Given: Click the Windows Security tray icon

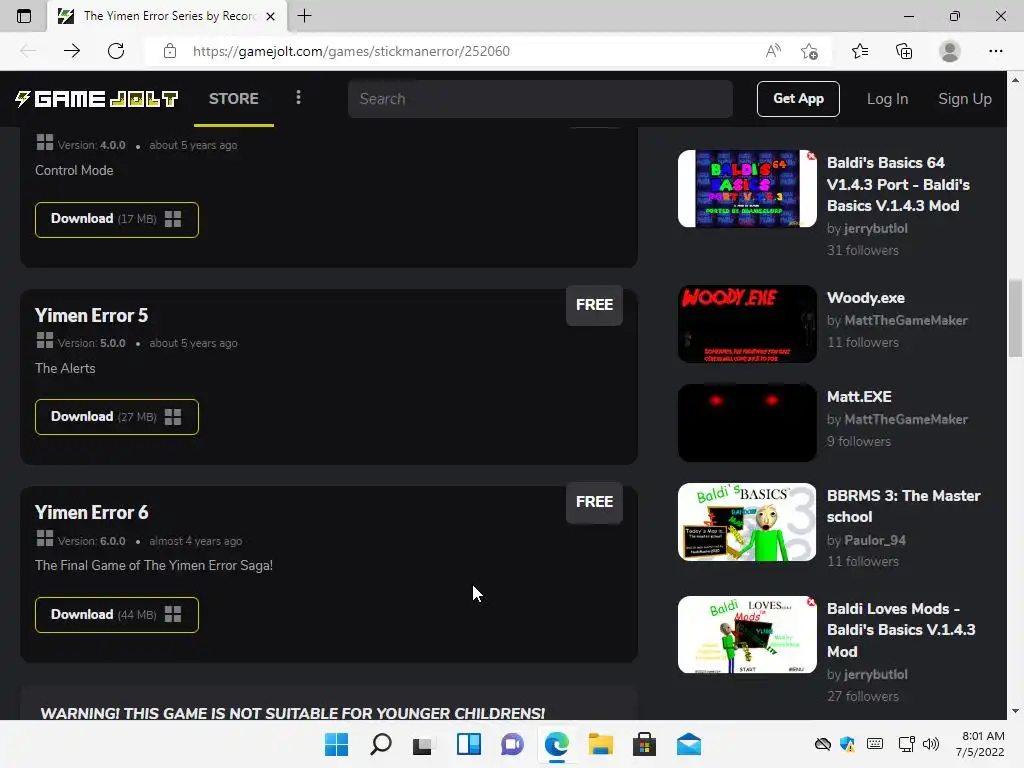Looking at the screenshot, I should (x=847, y=744).
